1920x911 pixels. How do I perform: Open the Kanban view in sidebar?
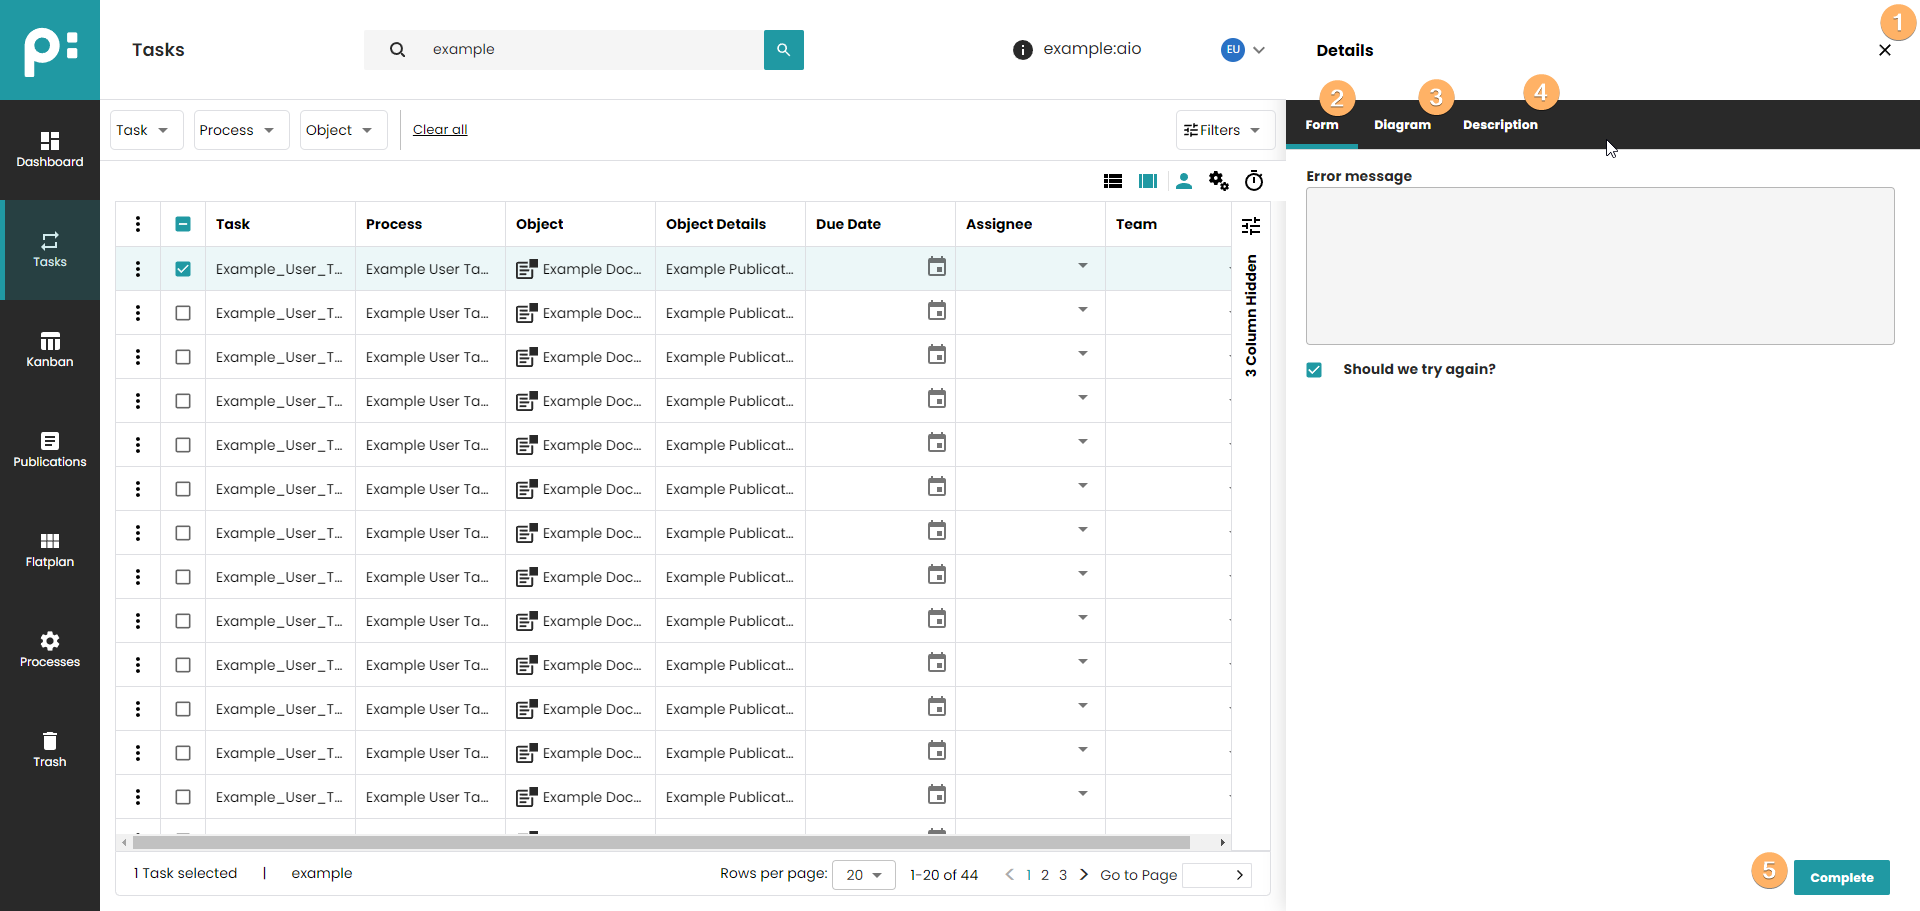click(50, 350)
